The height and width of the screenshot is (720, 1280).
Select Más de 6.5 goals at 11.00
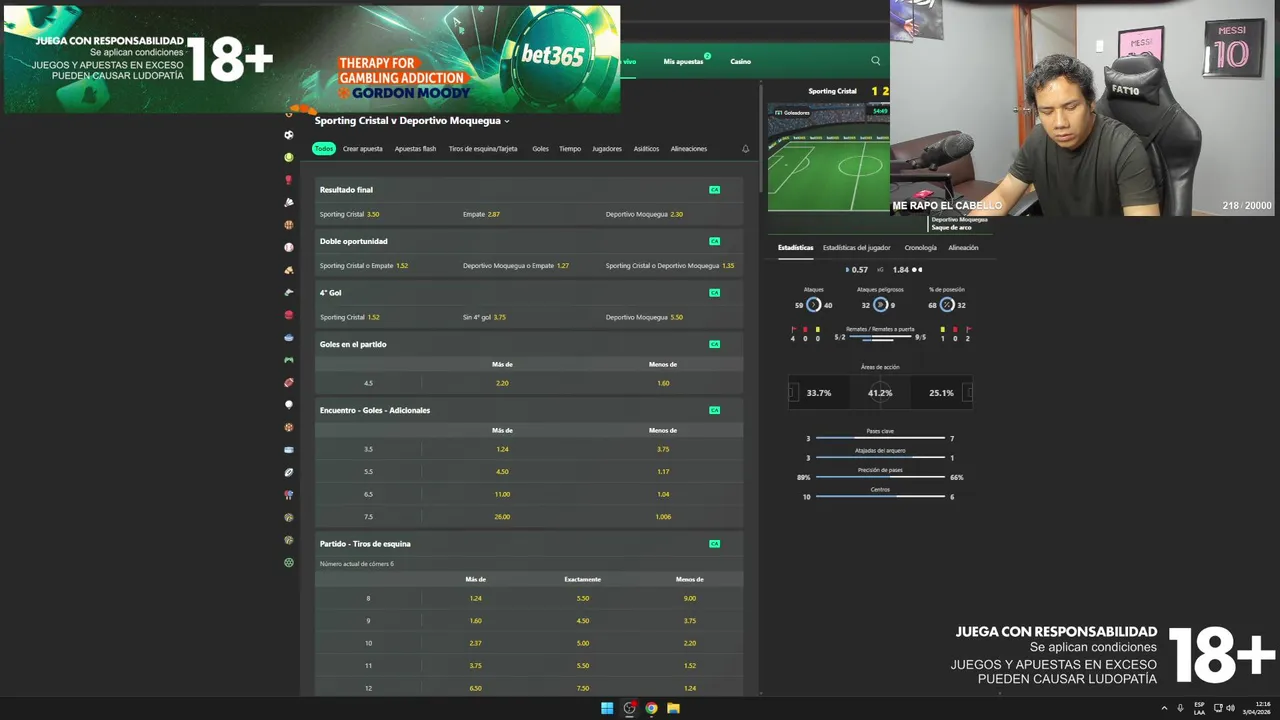click(502, 494)
